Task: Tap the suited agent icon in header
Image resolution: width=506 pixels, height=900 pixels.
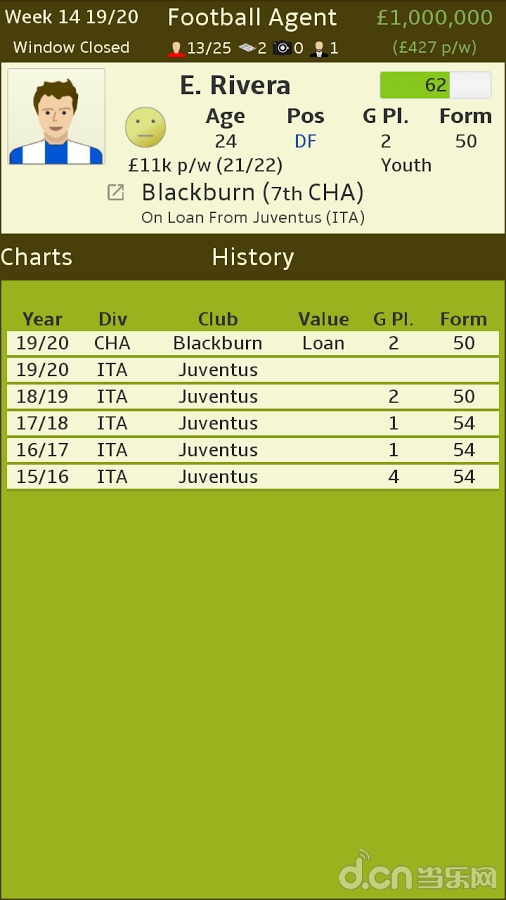Action: click(x=318, y=48)
